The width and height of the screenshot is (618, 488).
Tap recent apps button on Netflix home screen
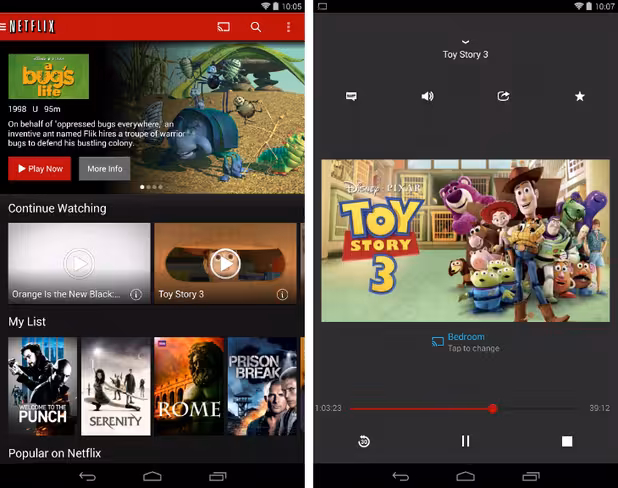(x=218, y=477)
